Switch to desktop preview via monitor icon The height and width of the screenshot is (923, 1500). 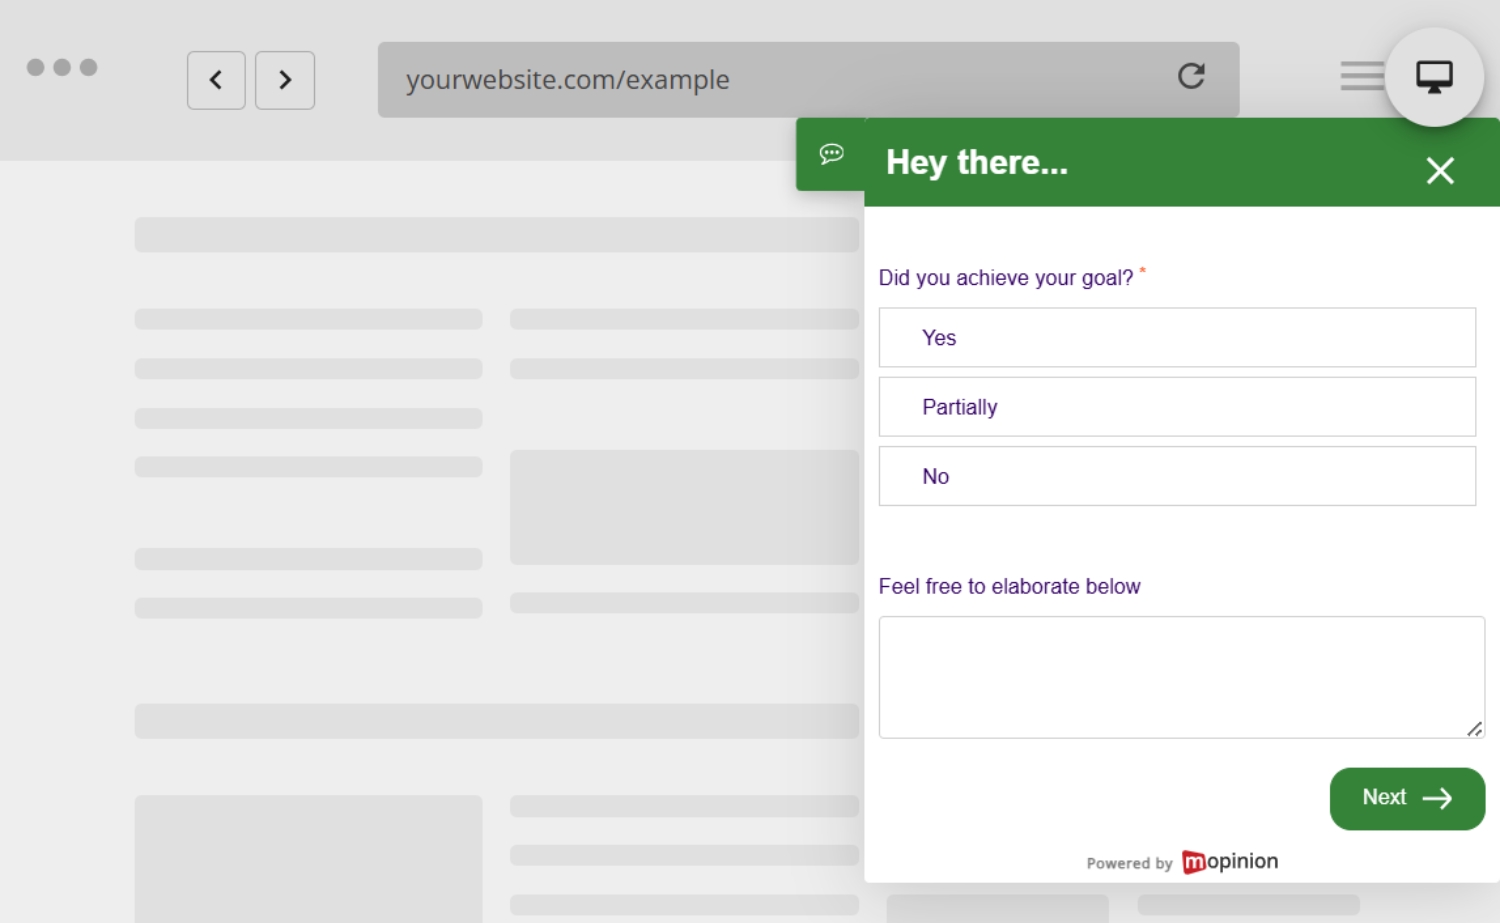tap(1434, 77)
